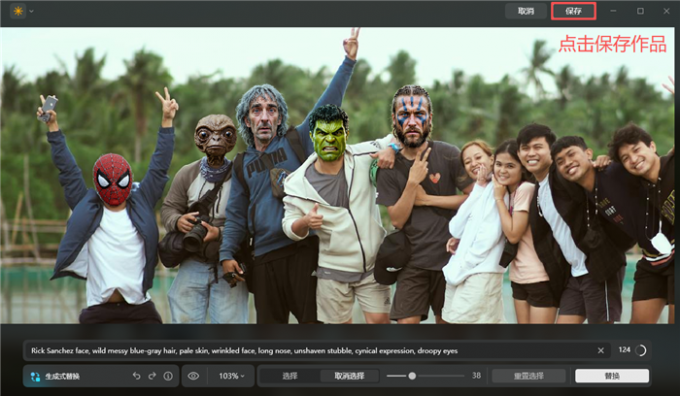The height and width of the screenshot is (396, 680).
Task: Click the 取消 cancel button
Action: [526, 11]
